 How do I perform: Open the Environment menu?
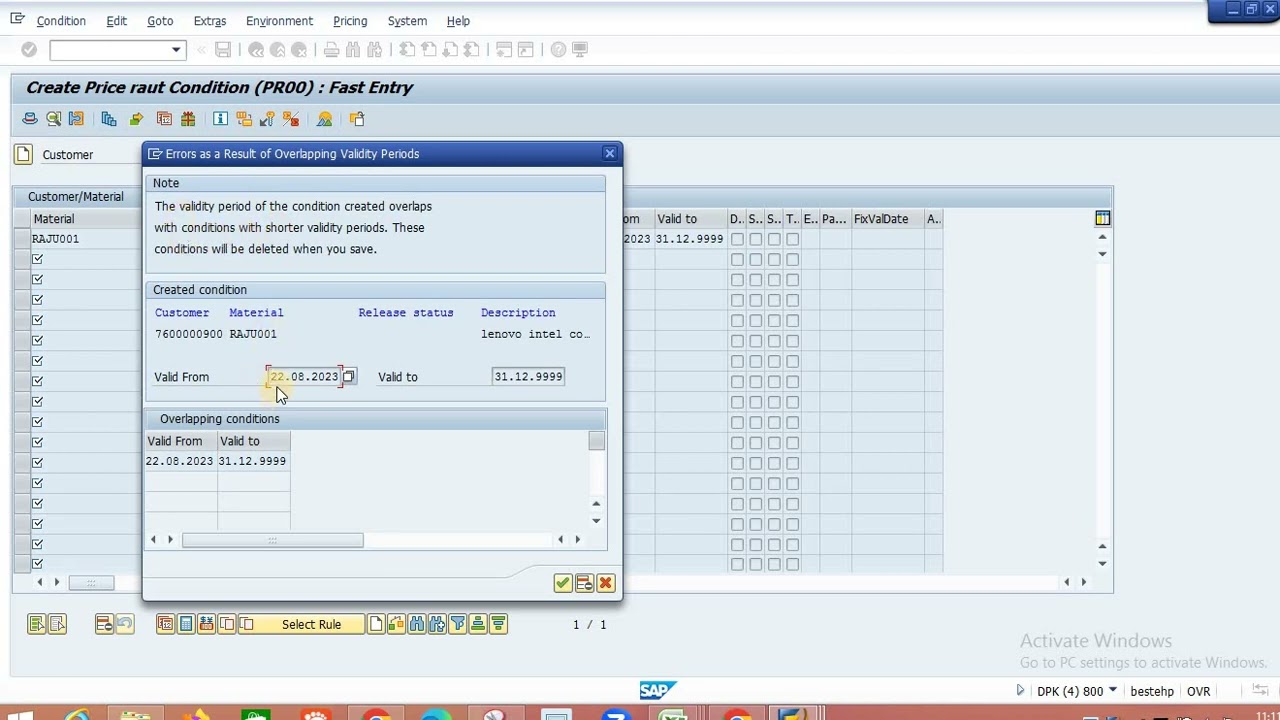click(279, 21)
